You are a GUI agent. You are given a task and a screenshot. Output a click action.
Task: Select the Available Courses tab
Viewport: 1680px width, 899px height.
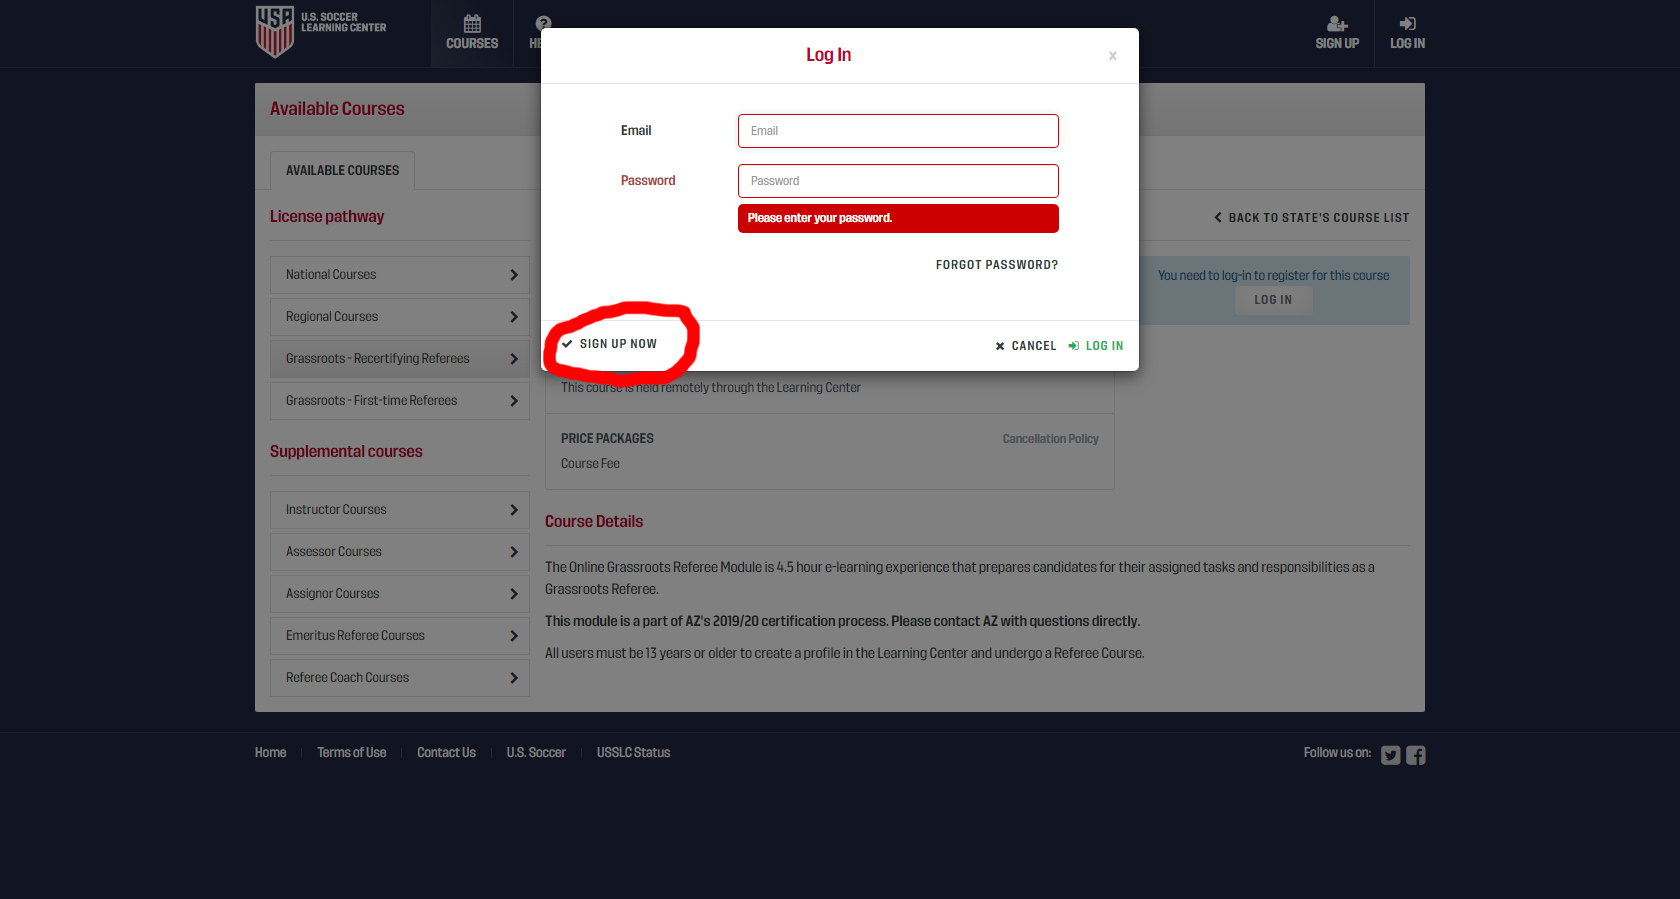coord(342,171)
